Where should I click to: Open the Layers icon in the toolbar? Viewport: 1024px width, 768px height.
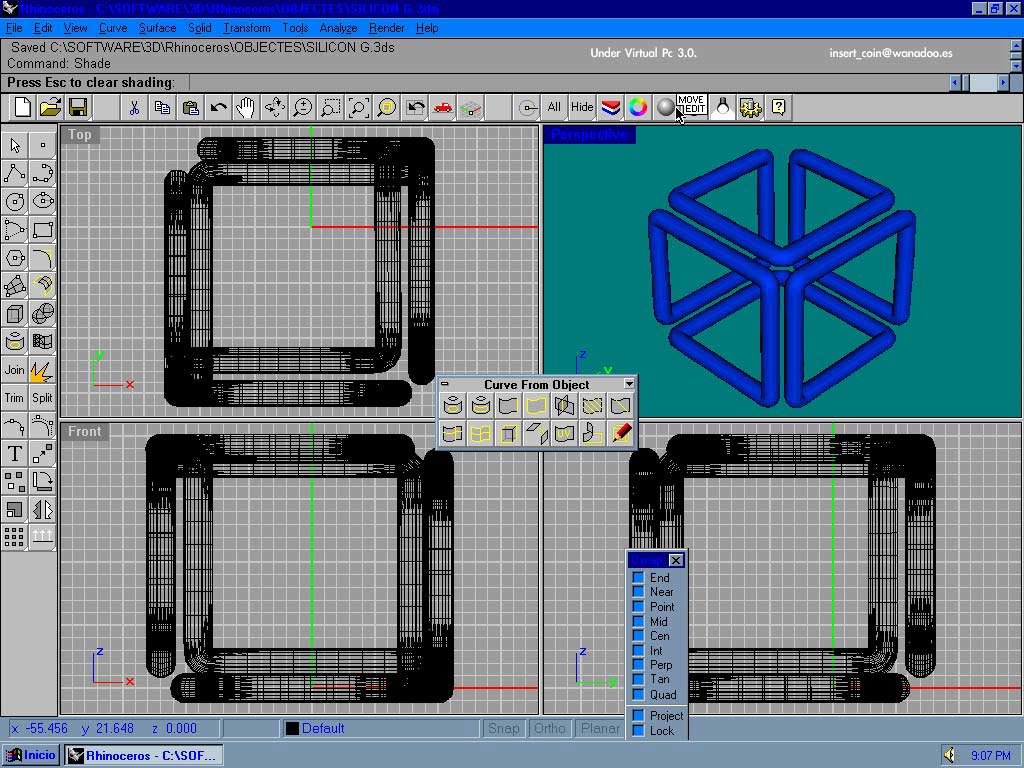point(610,107)
